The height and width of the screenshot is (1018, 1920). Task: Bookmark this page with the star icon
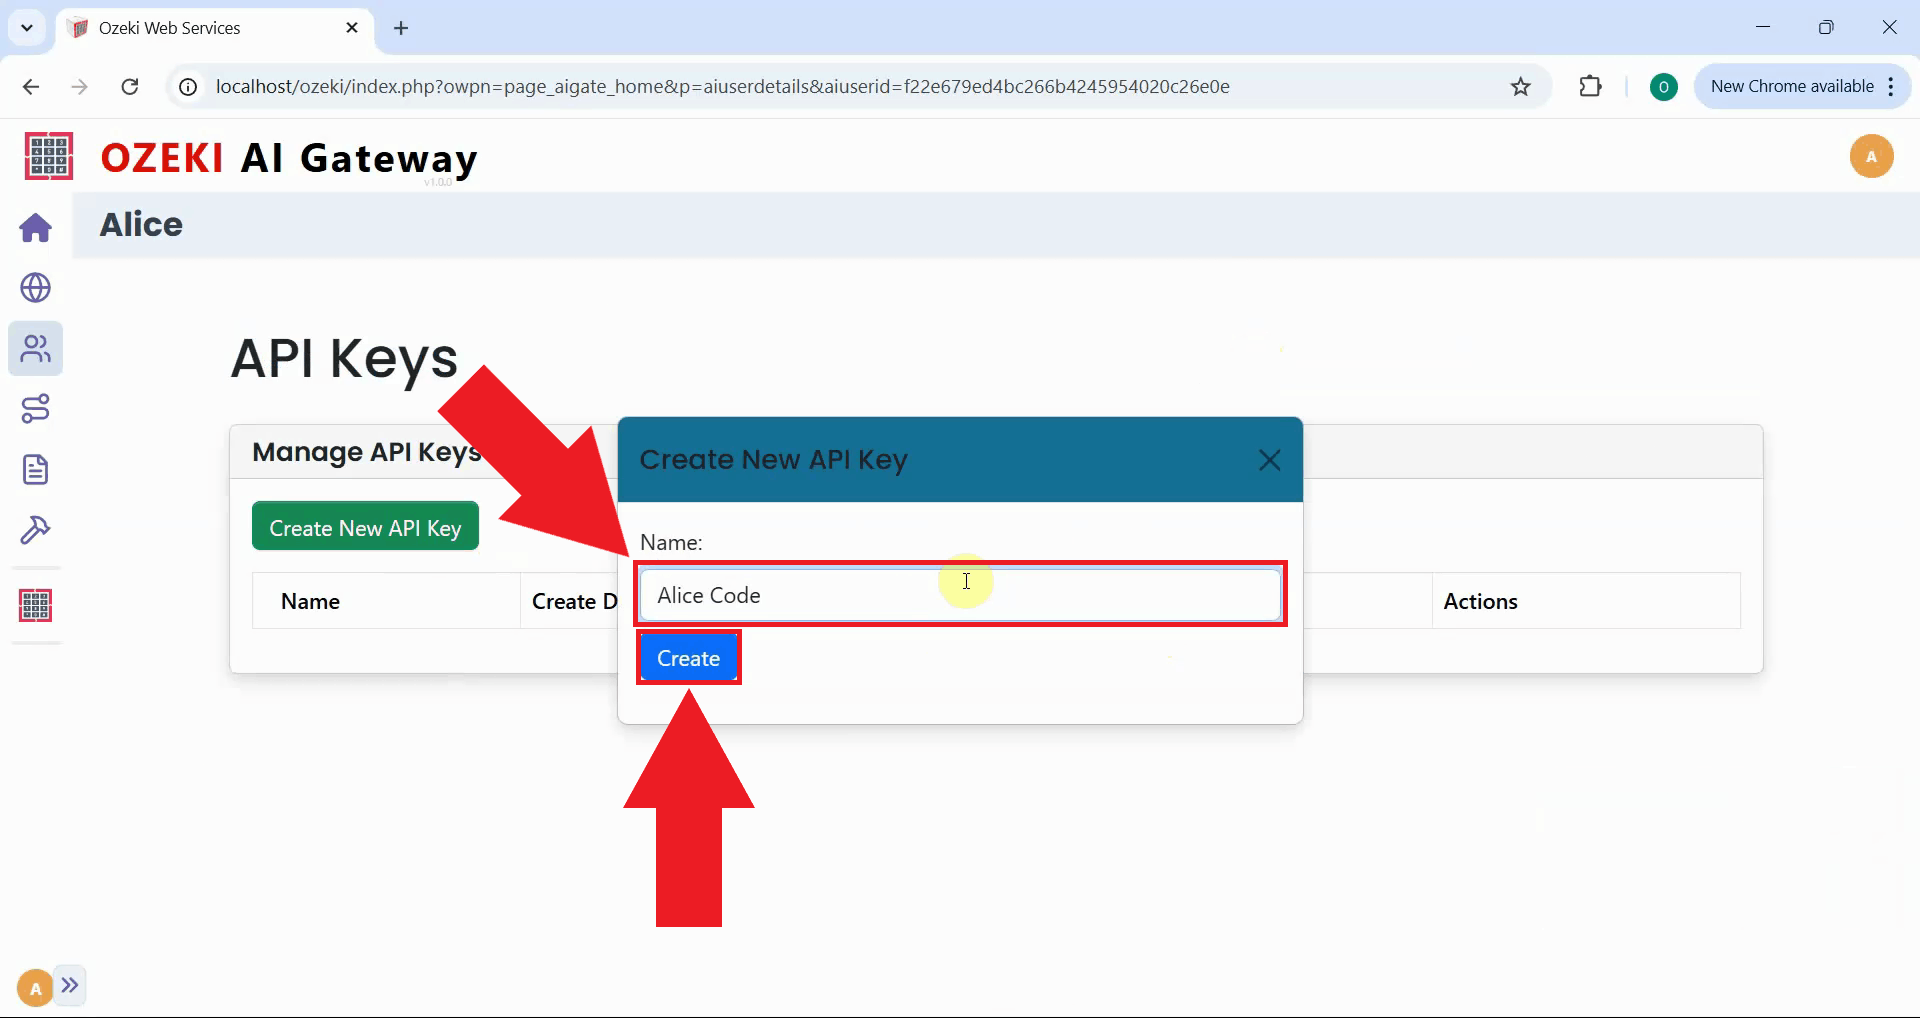tap(1520, 87)
